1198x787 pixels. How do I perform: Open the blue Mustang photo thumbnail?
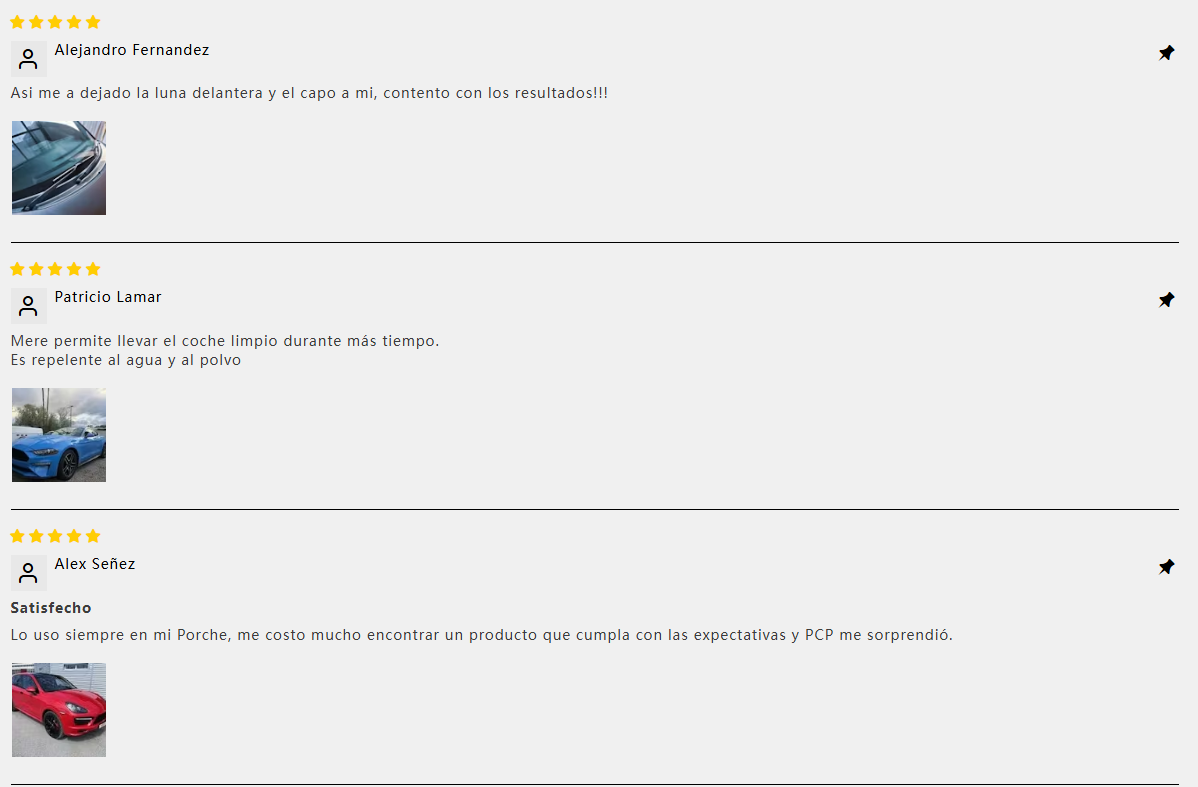[59, 435]
